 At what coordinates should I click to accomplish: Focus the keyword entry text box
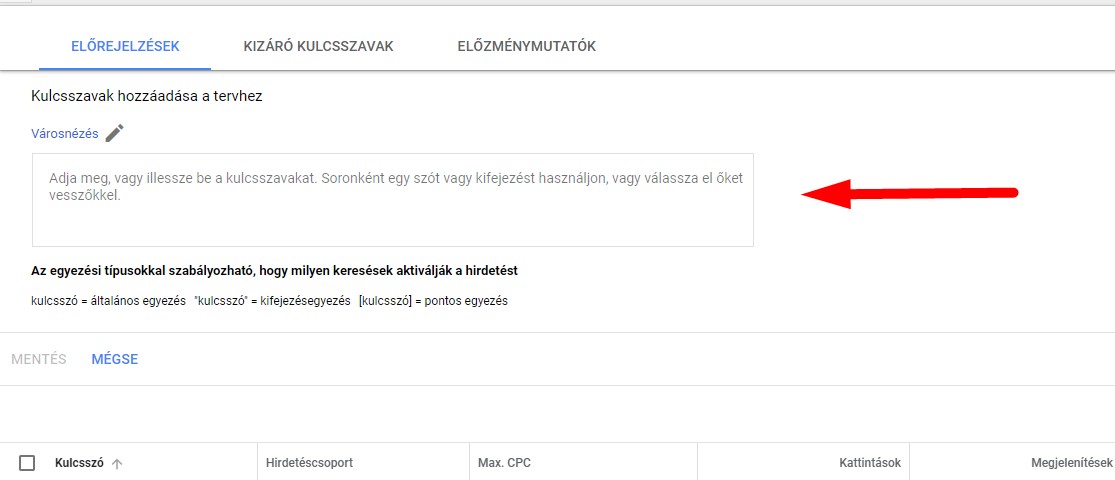(393, 200)
